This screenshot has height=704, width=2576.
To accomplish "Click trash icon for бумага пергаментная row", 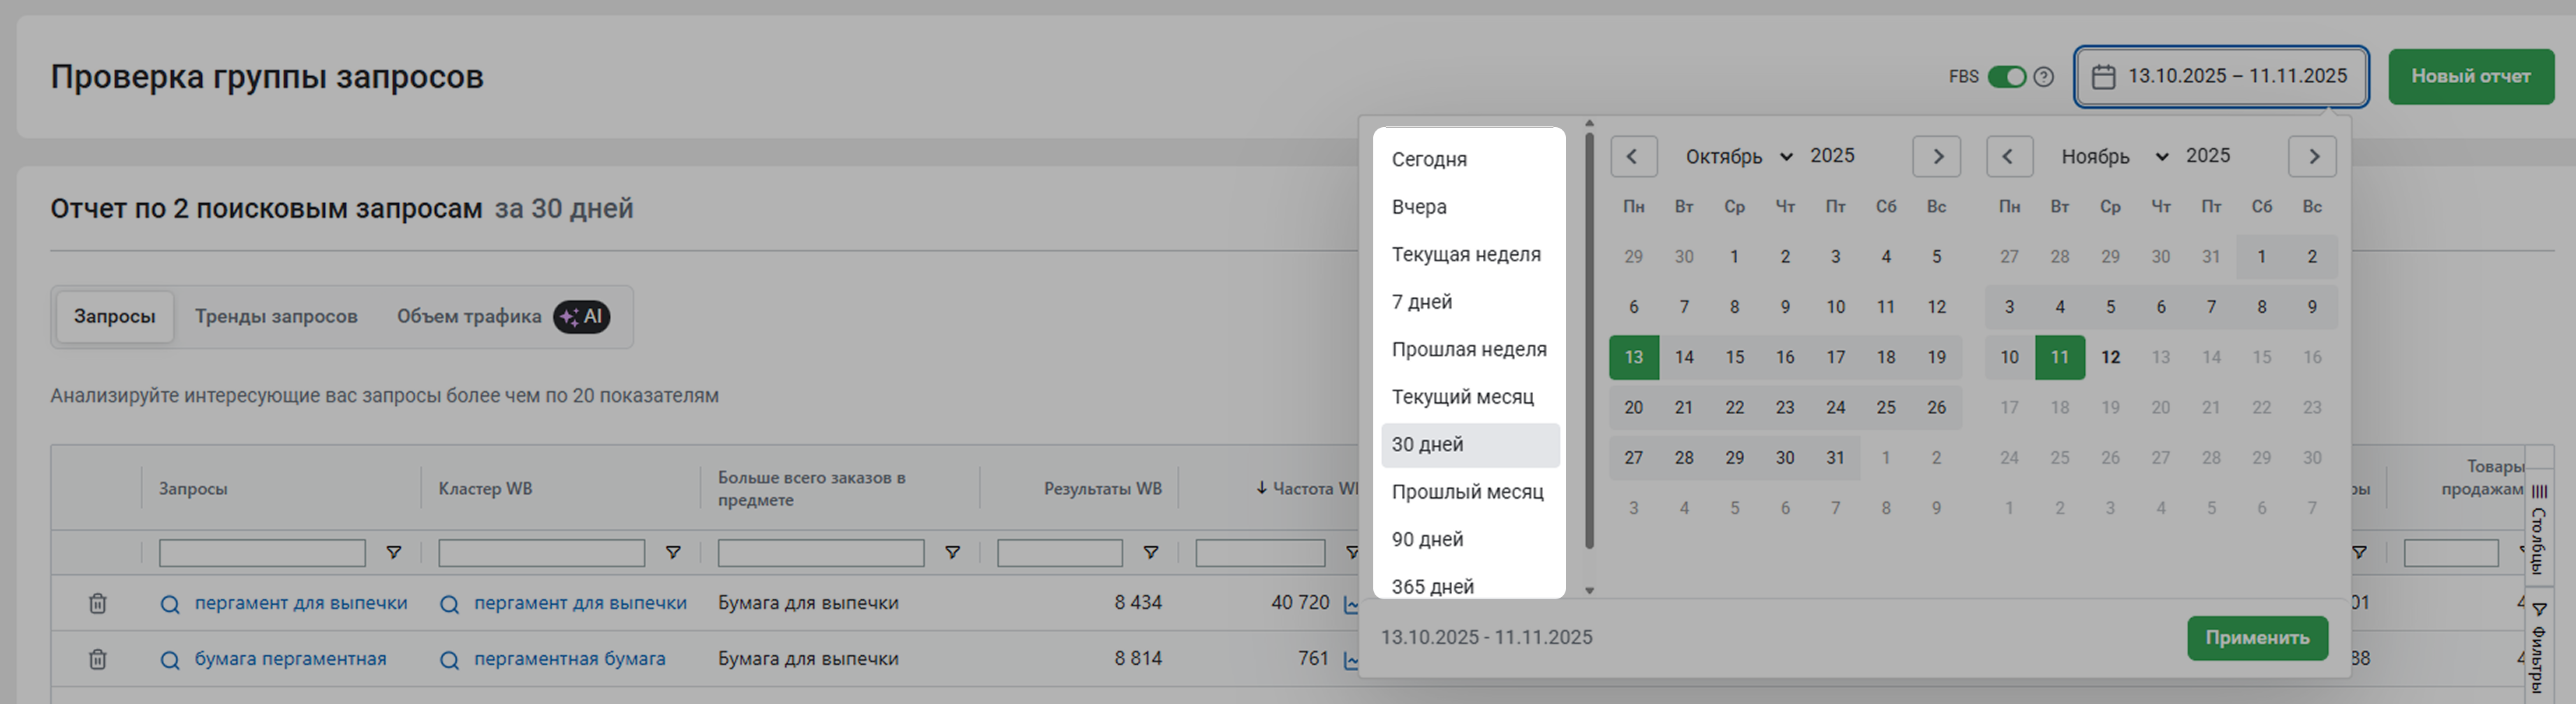I will 97,659.
